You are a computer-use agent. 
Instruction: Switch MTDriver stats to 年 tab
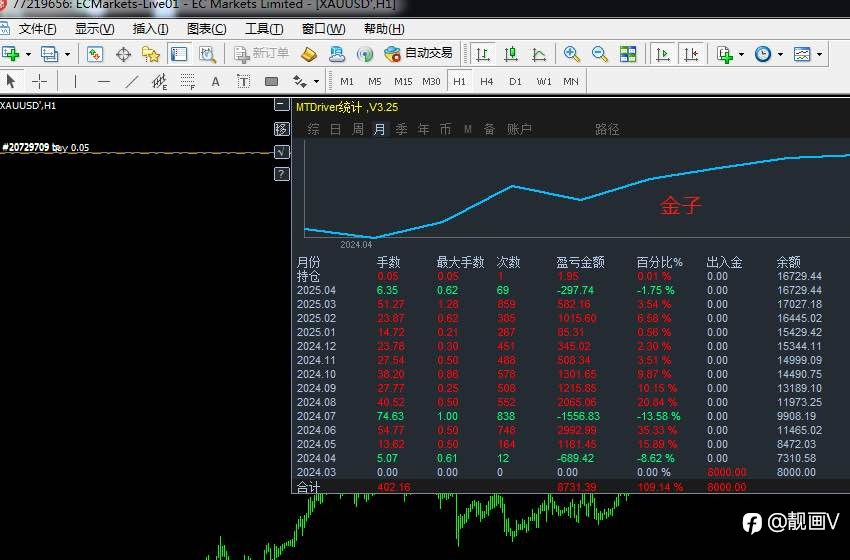click(423, 129)
